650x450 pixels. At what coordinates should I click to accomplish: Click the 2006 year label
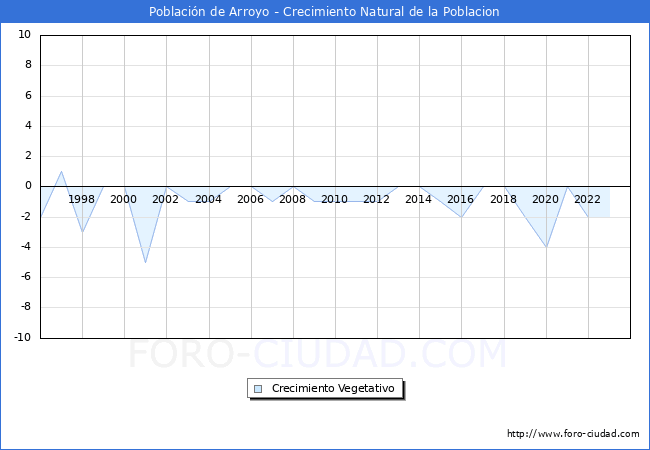click(x=250, y=199)
